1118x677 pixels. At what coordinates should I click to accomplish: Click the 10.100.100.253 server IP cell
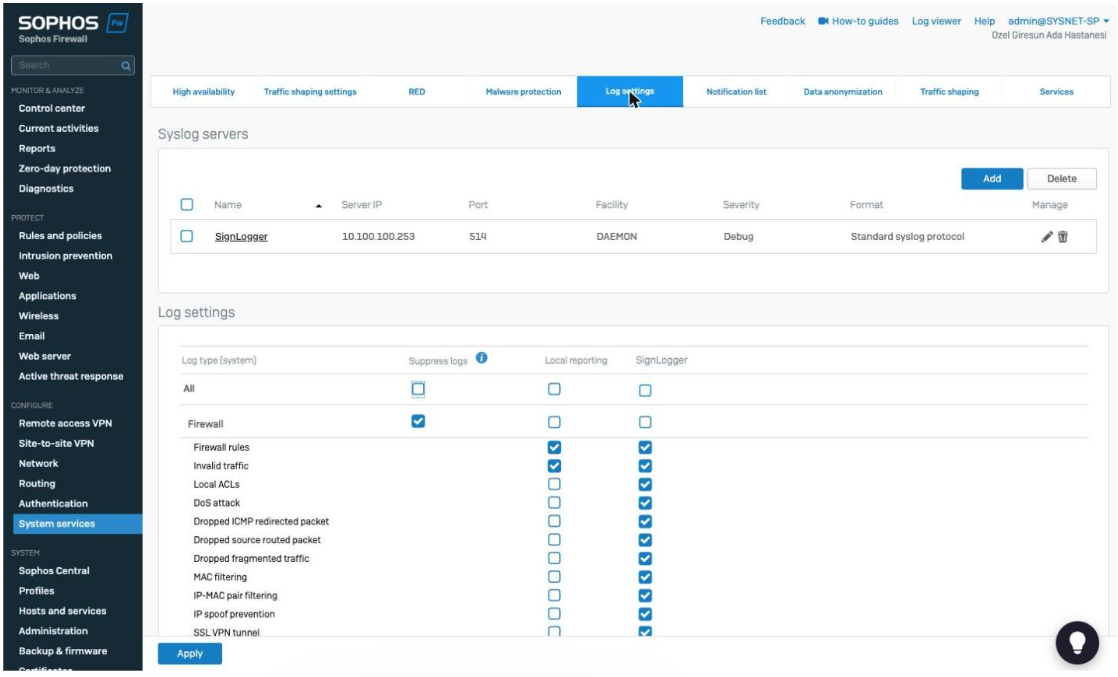point(378,237)
